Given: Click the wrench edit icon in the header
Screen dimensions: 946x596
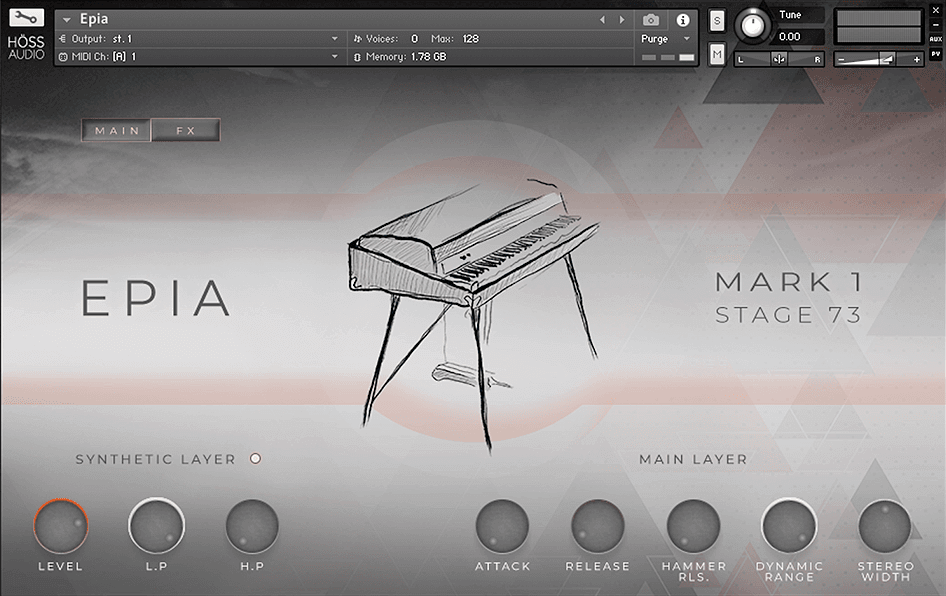Looking at the screenshot, I should (x=24, y=18).
